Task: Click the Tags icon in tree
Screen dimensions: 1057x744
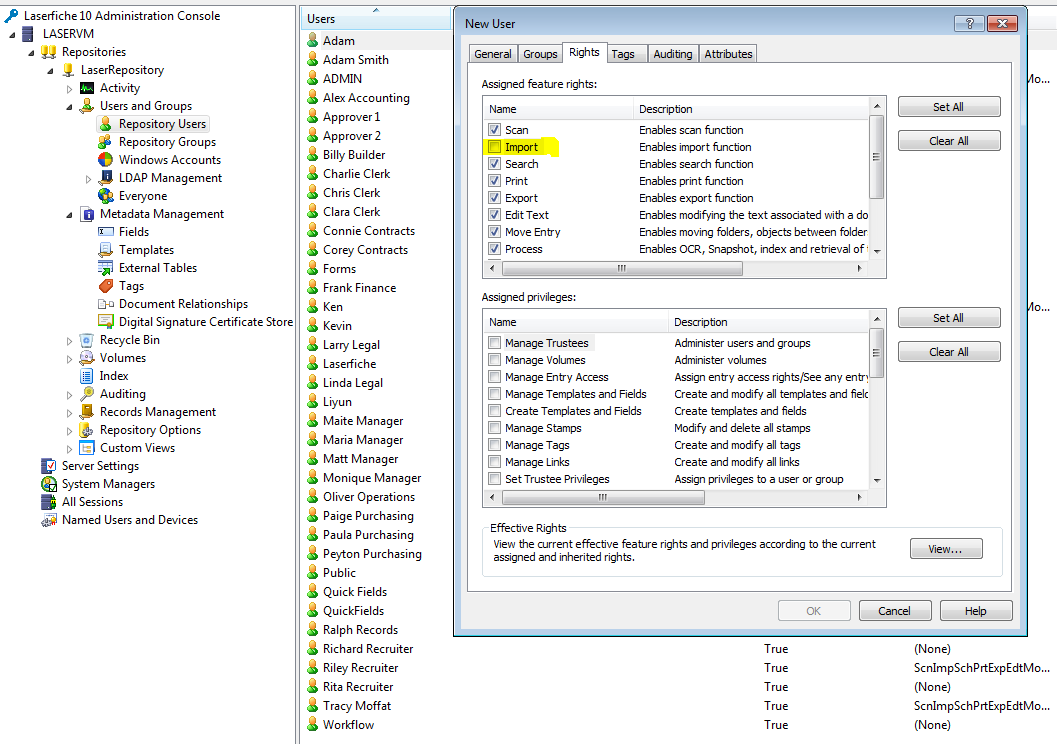Action: point(106,286)
